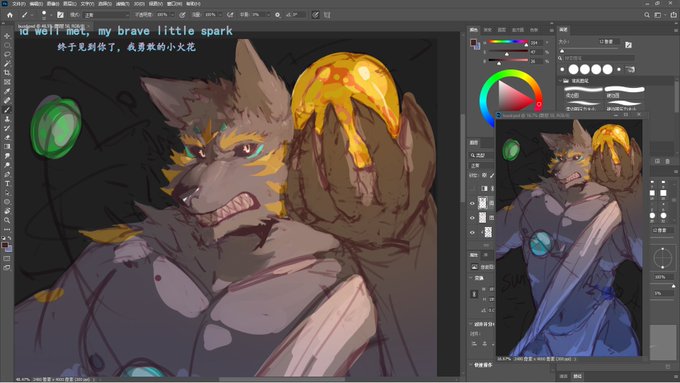Hide the third layer with eye icon
Image resolution: width=680 pixels, height=383 pixels.
[473, 232]
